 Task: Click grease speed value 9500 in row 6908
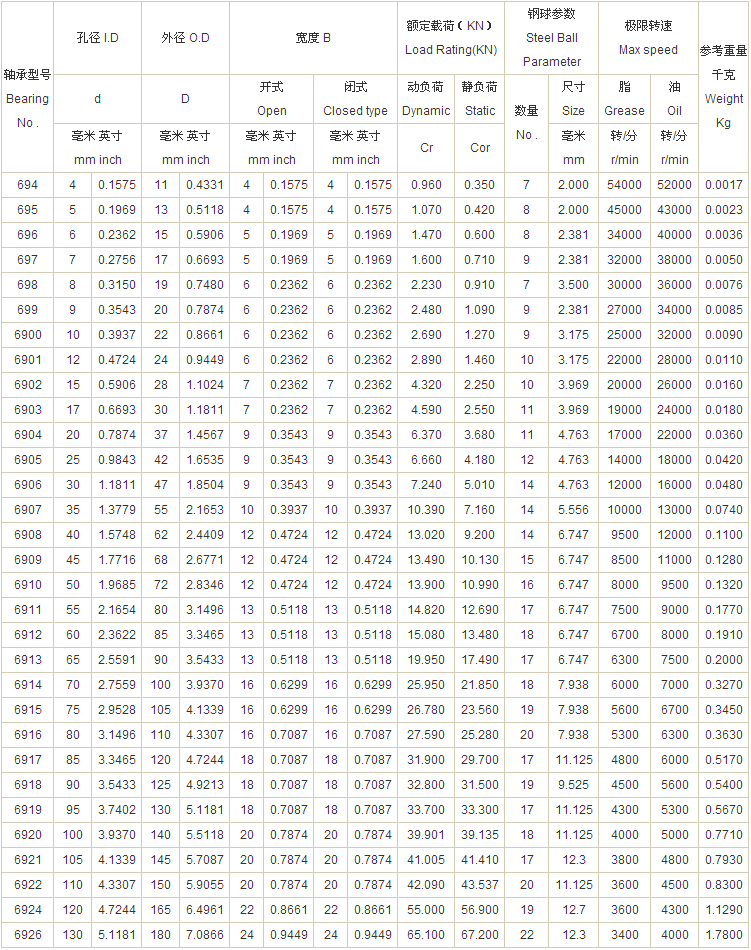pyautogui.click(x=624, y=535)
